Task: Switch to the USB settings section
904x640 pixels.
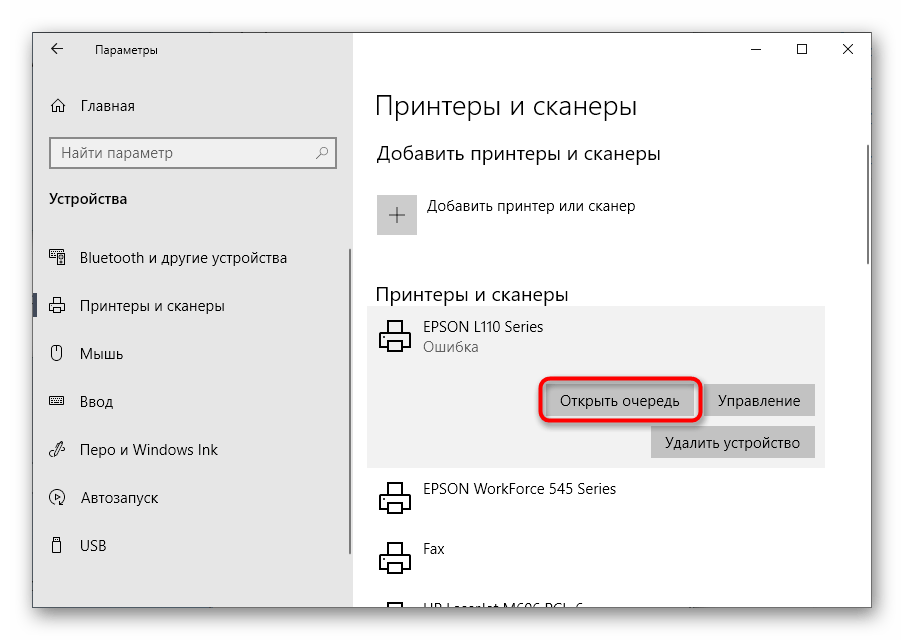Action: 92,546
